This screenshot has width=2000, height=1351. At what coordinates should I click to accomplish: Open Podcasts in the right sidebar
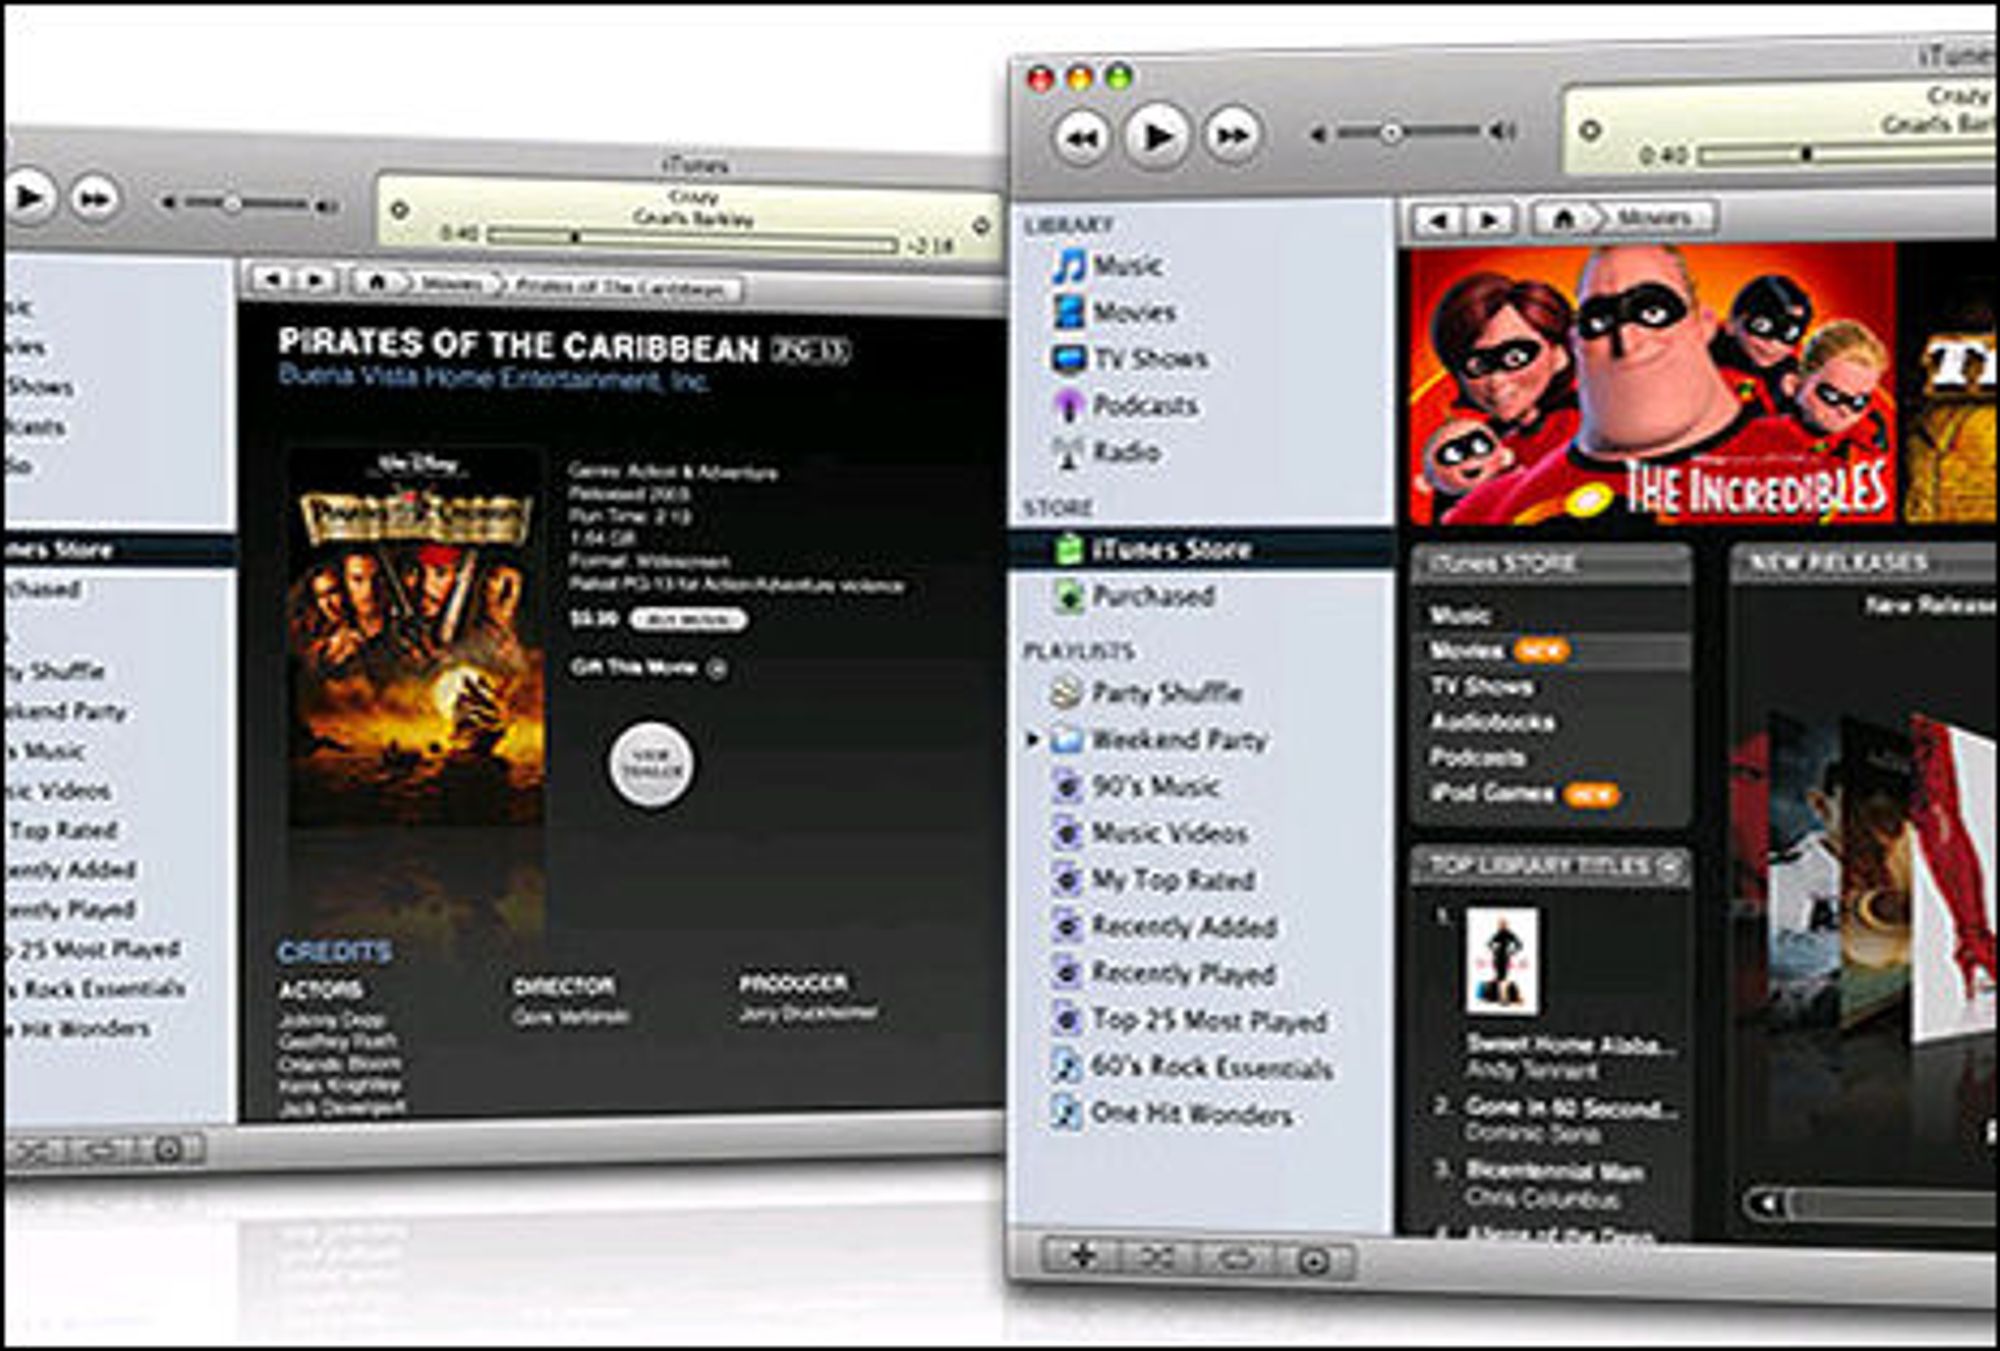[x=1125, y=405]
